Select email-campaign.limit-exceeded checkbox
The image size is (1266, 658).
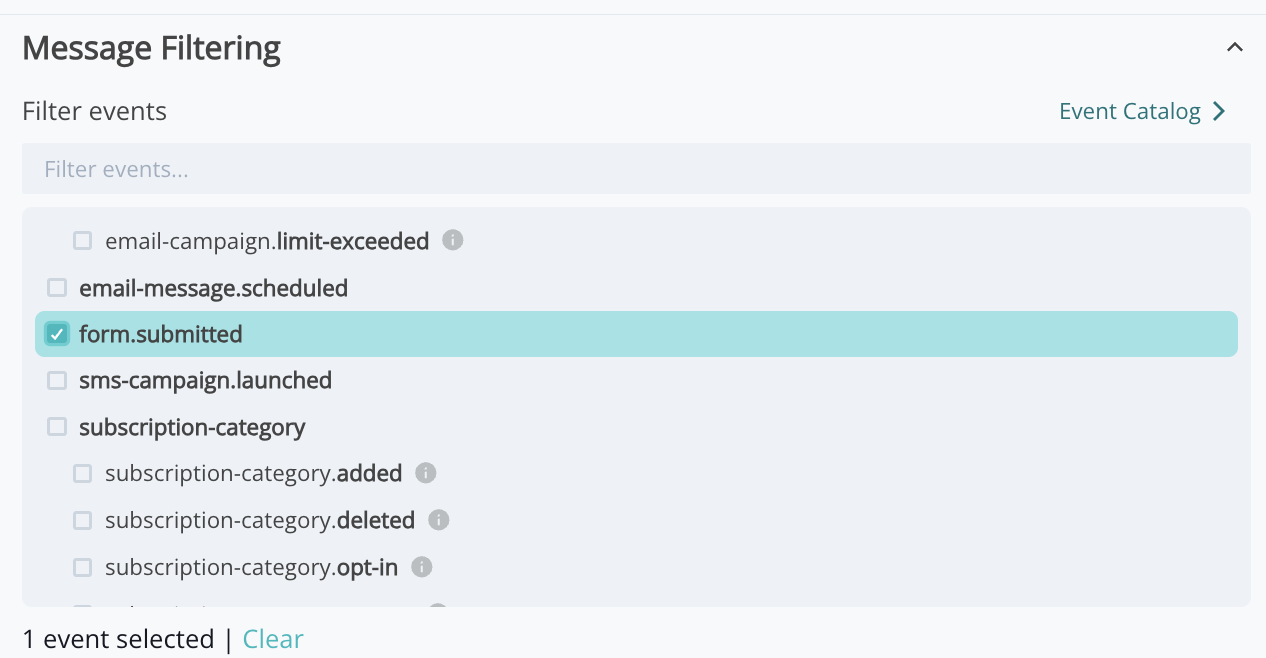[x=83, y=241]
